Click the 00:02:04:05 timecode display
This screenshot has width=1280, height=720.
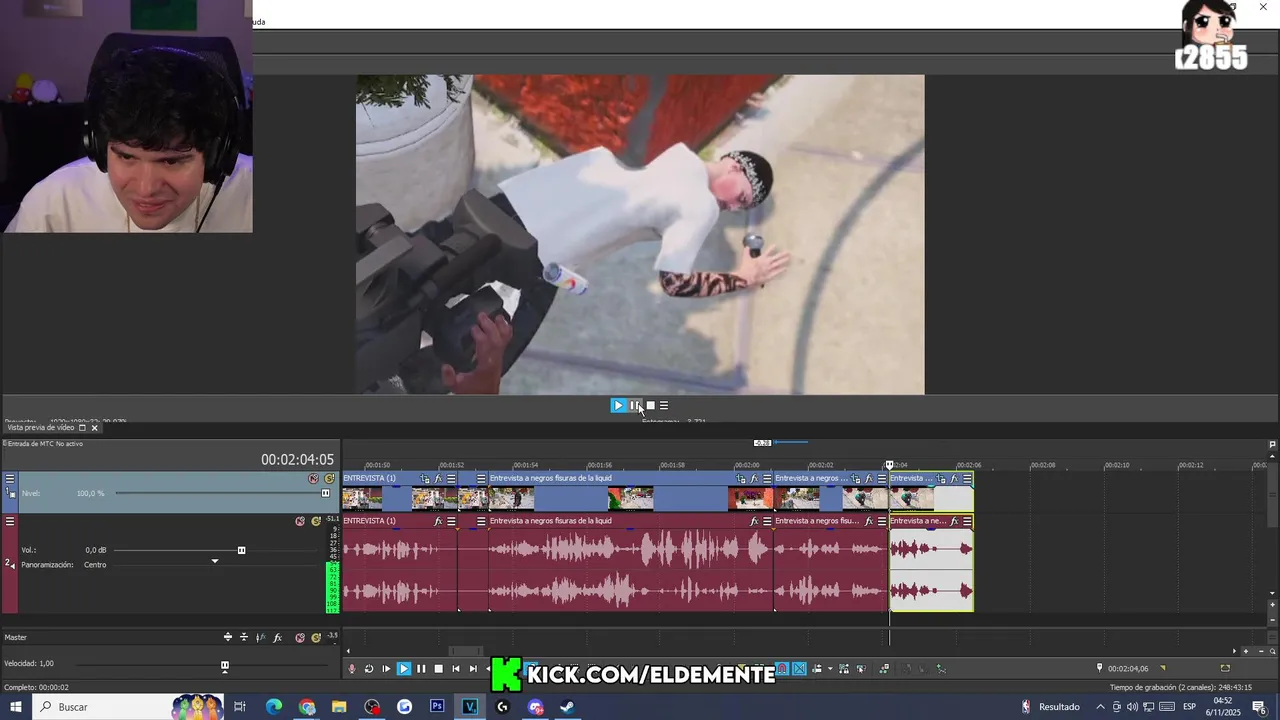pos(297,460)
